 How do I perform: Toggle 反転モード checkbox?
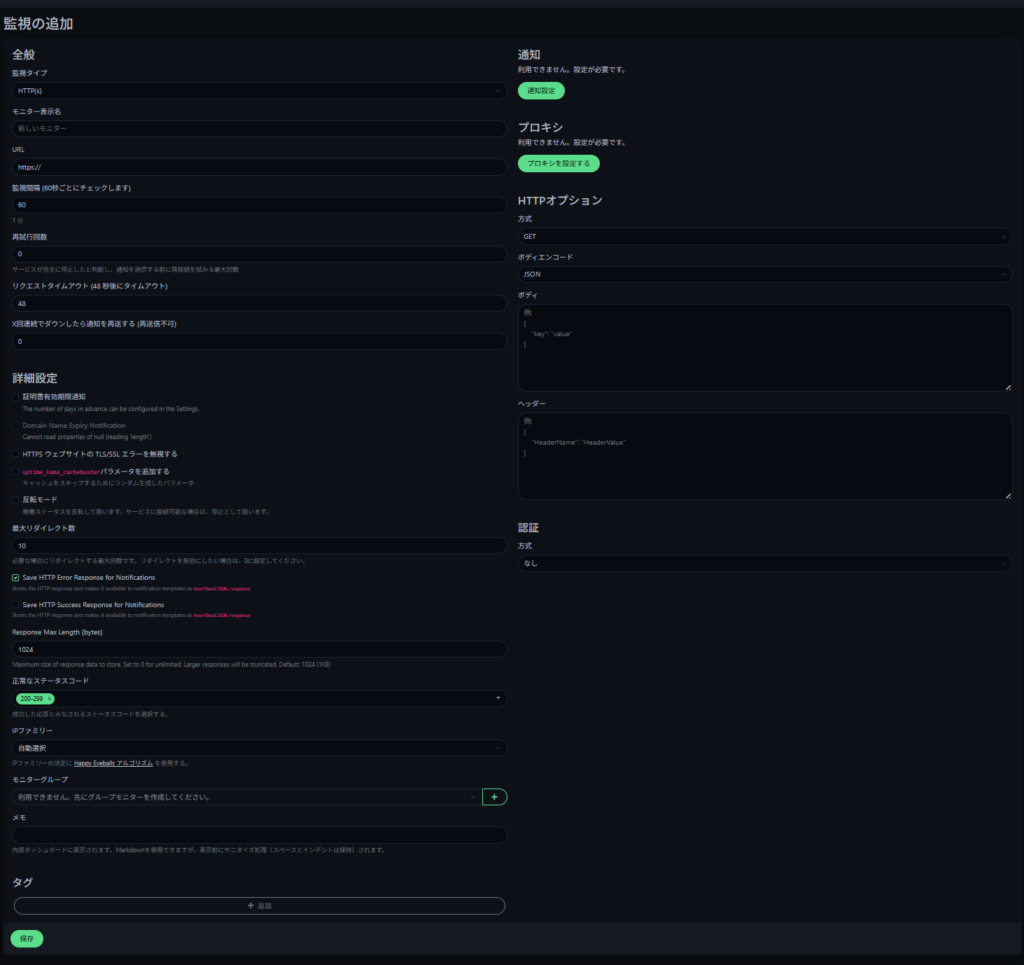click(16, 499)
